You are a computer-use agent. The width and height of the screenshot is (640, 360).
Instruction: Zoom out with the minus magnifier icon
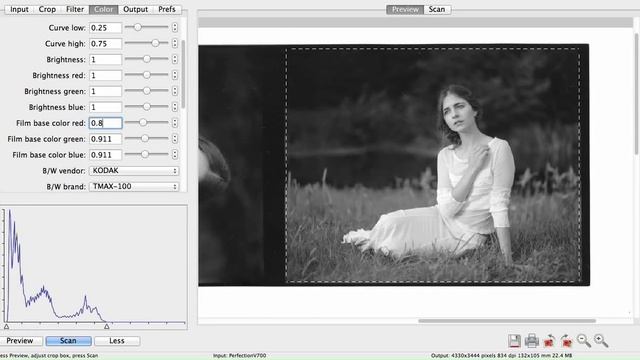[584, 341]
